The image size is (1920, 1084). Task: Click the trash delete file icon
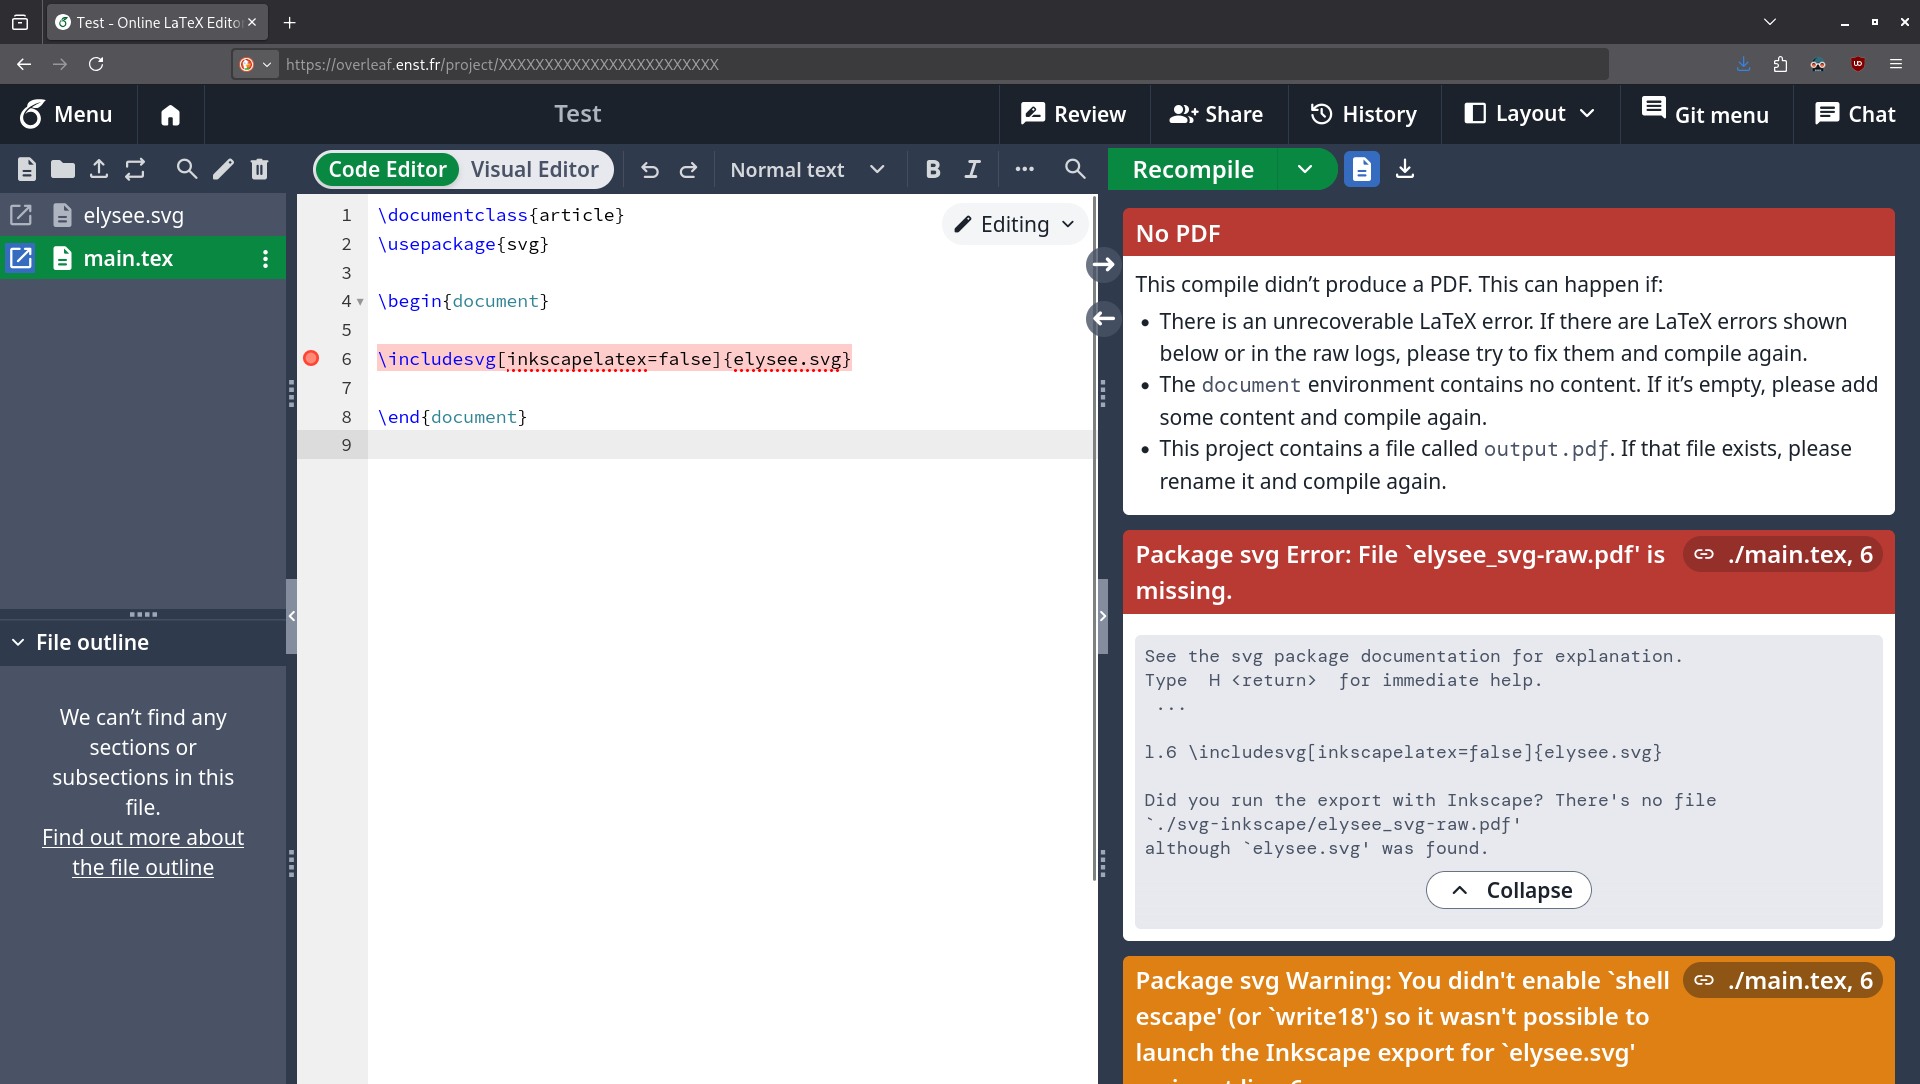coord(260,169)
